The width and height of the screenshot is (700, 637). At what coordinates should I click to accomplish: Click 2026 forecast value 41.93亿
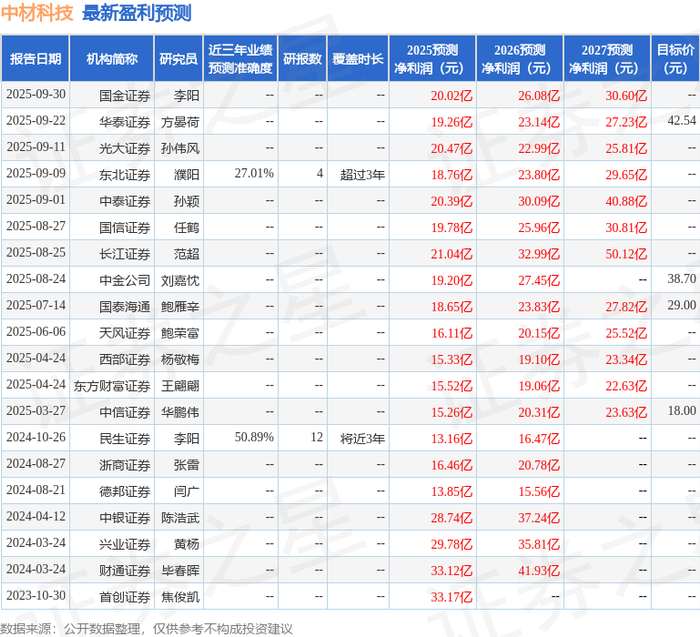(539, 570)
